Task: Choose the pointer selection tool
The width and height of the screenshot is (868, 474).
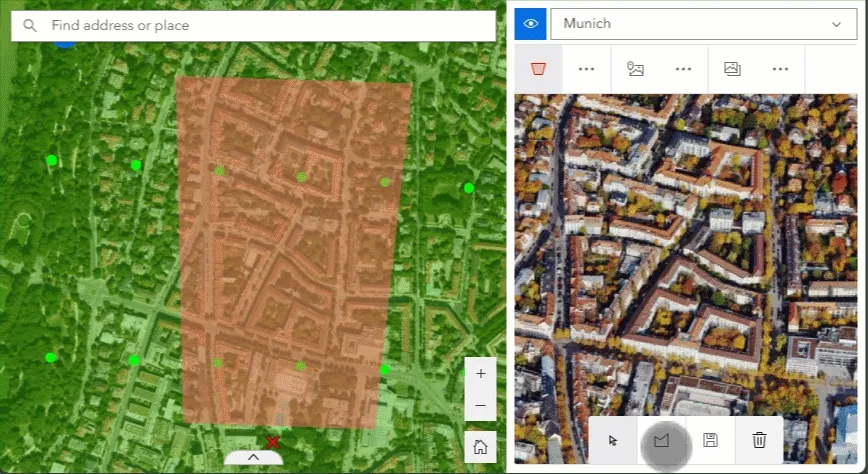Action: [613, 440]
